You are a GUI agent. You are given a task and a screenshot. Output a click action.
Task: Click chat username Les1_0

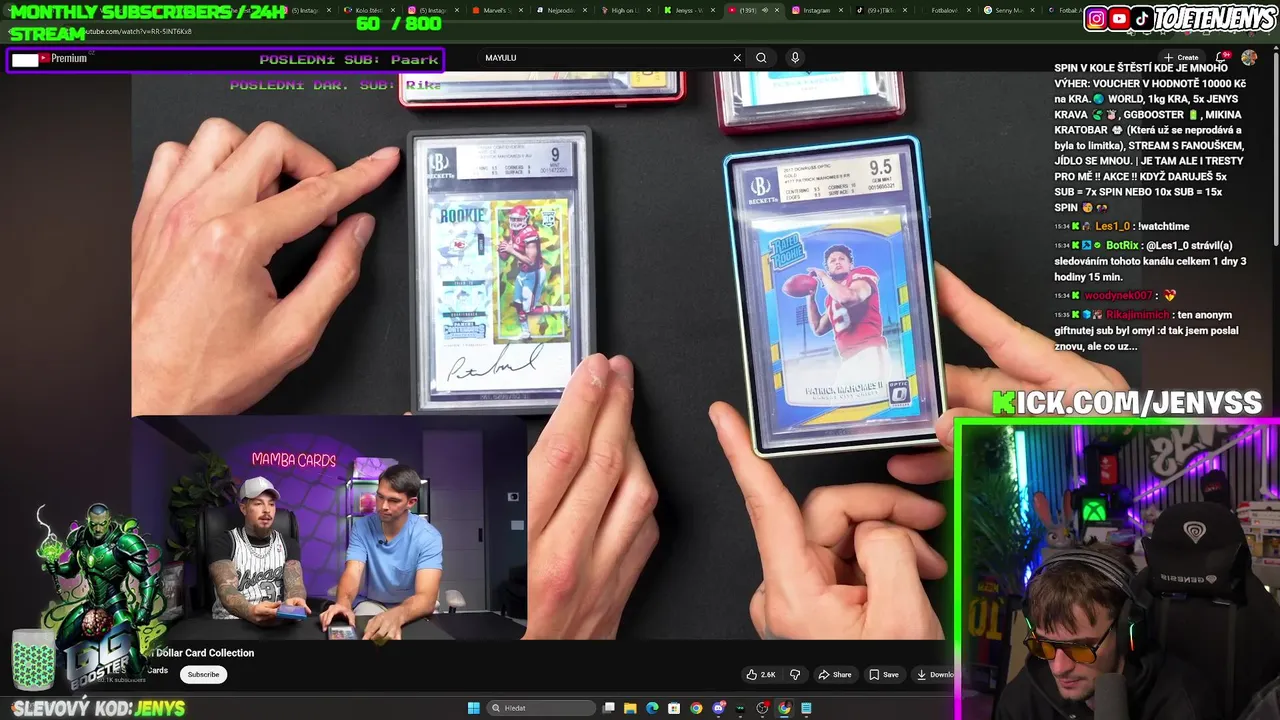1112,227
